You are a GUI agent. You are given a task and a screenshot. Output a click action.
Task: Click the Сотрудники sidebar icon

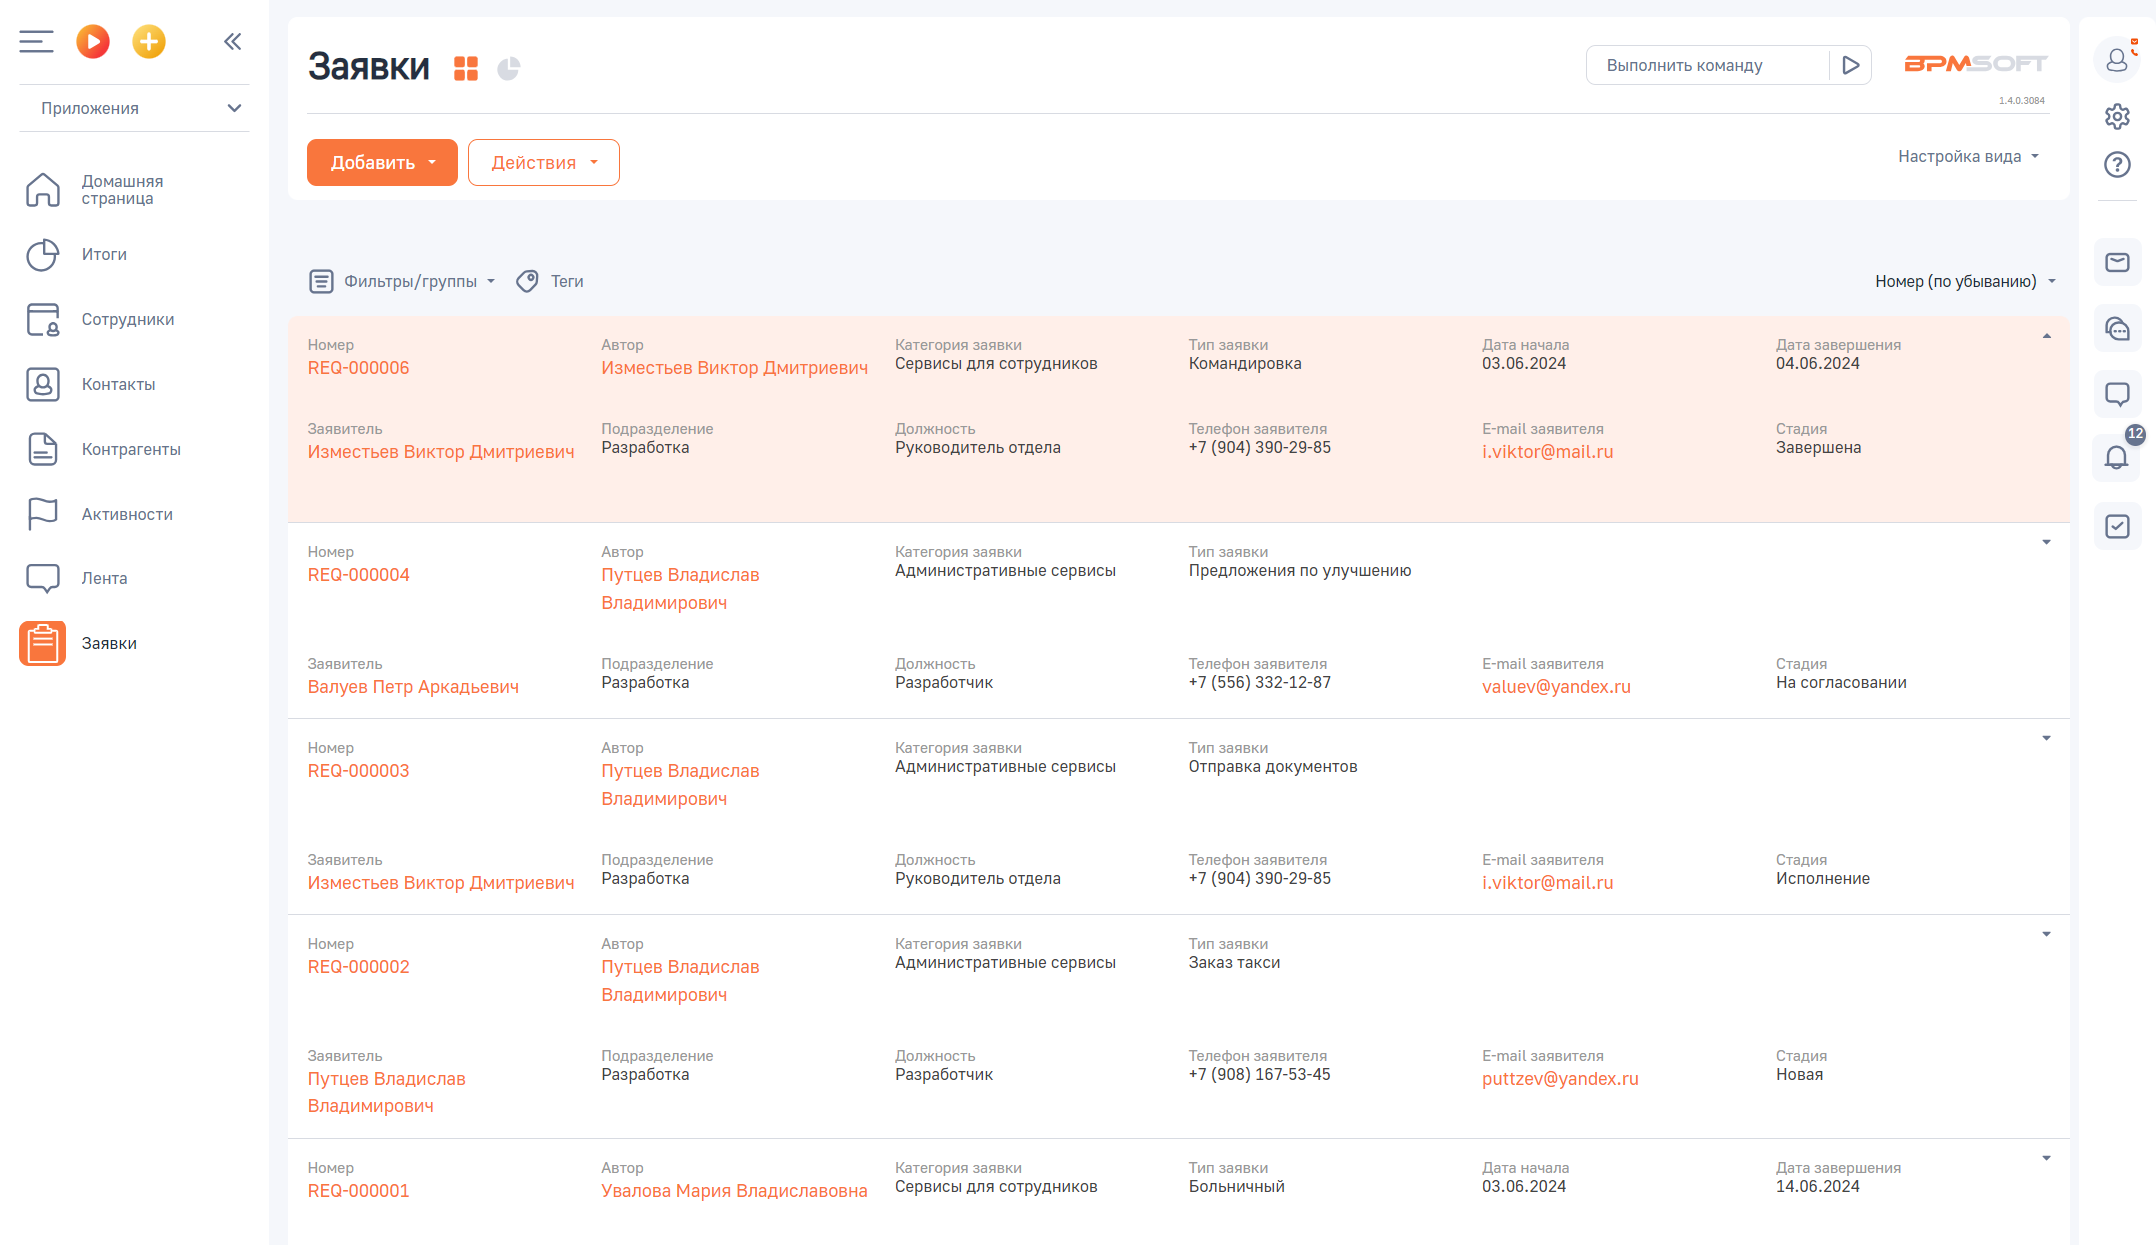43,320
